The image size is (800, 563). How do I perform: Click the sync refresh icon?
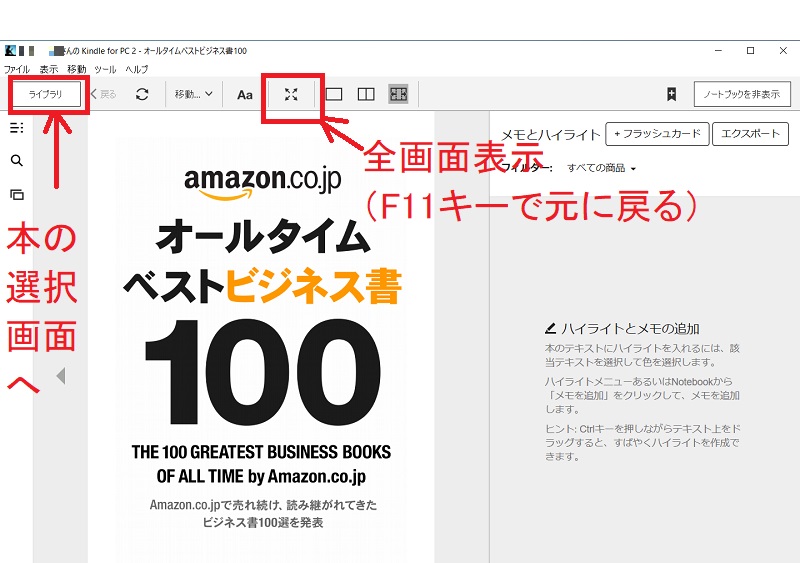click(x=142, y=94)
